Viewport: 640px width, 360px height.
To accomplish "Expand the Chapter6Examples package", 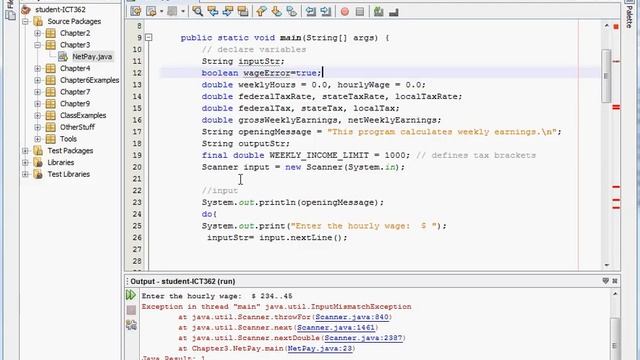I will (38, 80).
